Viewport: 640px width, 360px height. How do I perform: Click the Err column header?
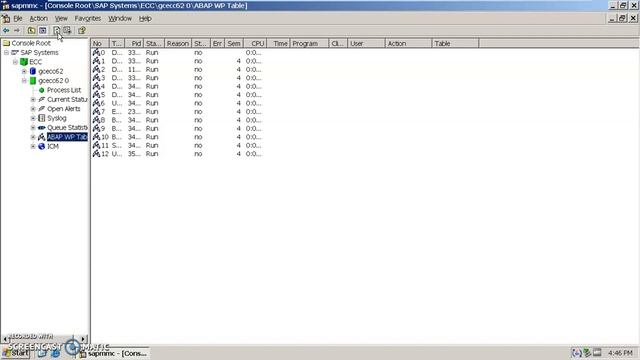[x=217, y=43]
